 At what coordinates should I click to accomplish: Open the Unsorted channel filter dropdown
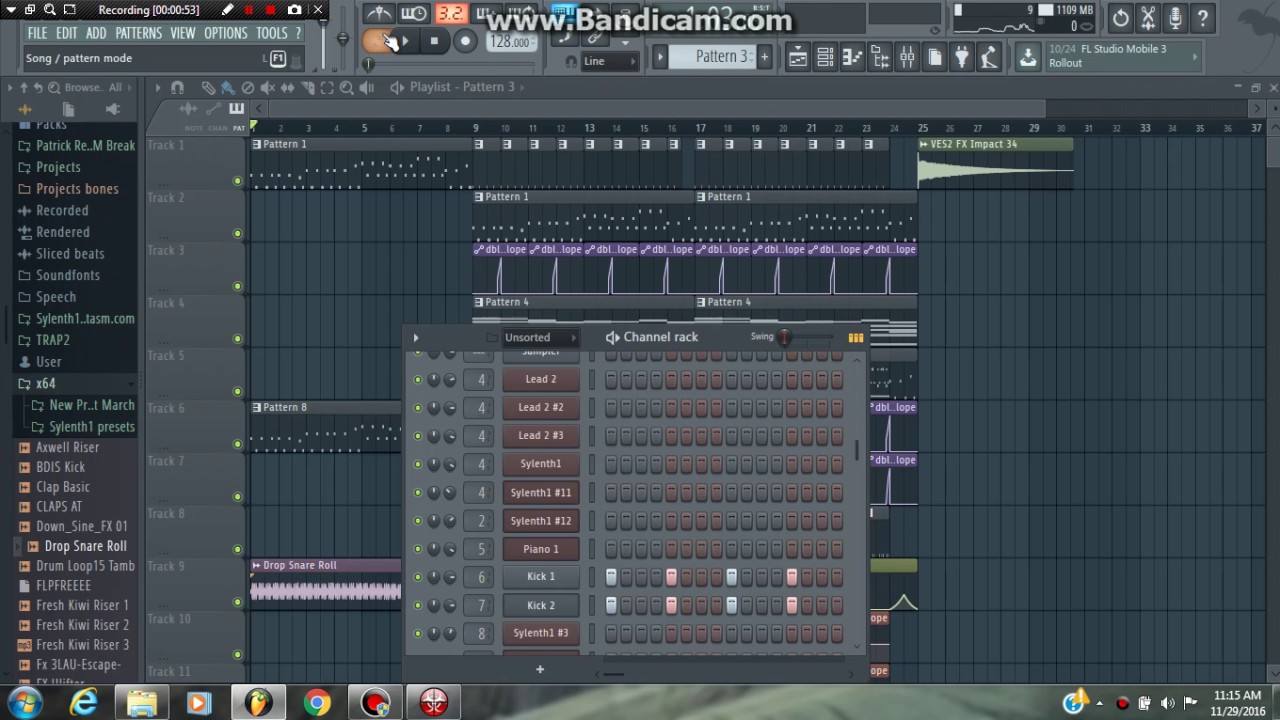pos(539,338)
